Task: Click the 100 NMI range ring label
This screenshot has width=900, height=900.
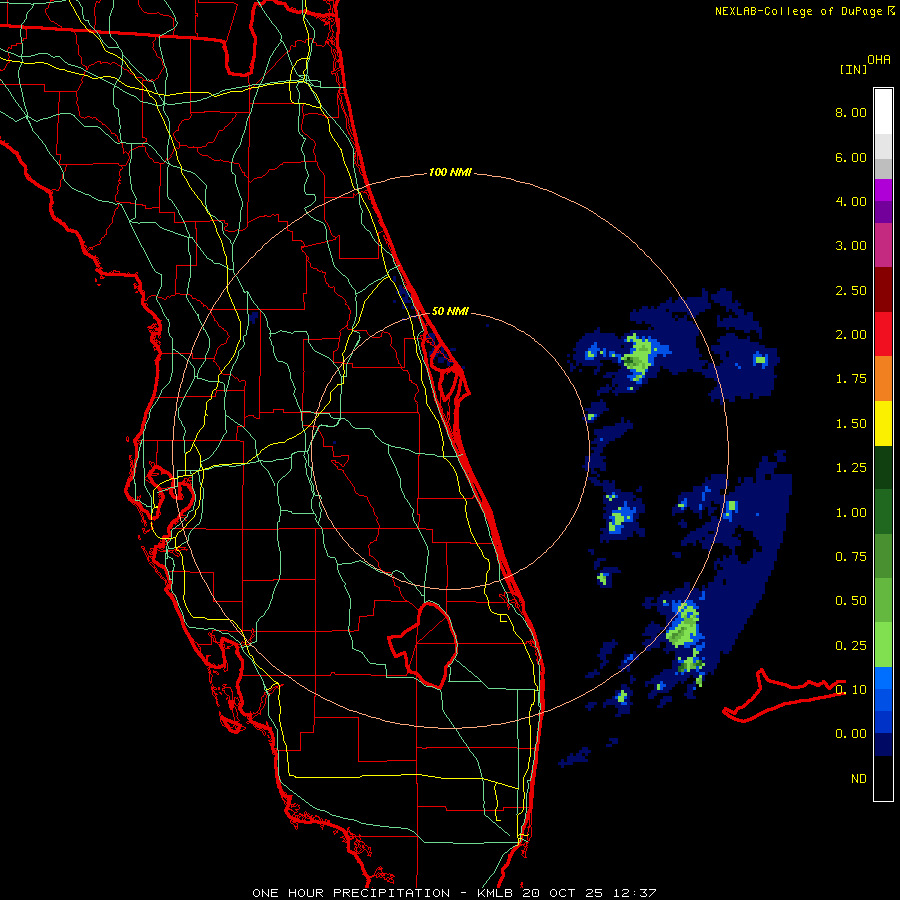Action: click(x=450, y=172)
